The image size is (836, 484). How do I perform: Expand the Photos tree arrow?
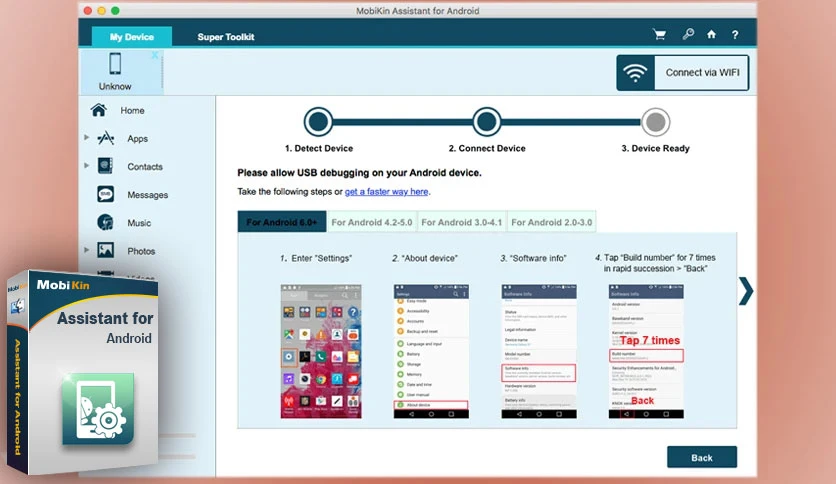click(86, 249)
